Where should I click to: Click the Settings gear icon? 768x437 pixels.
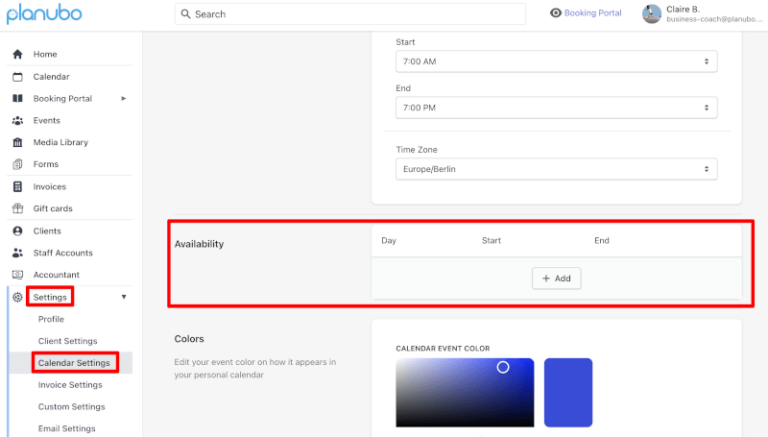(17, 297)
